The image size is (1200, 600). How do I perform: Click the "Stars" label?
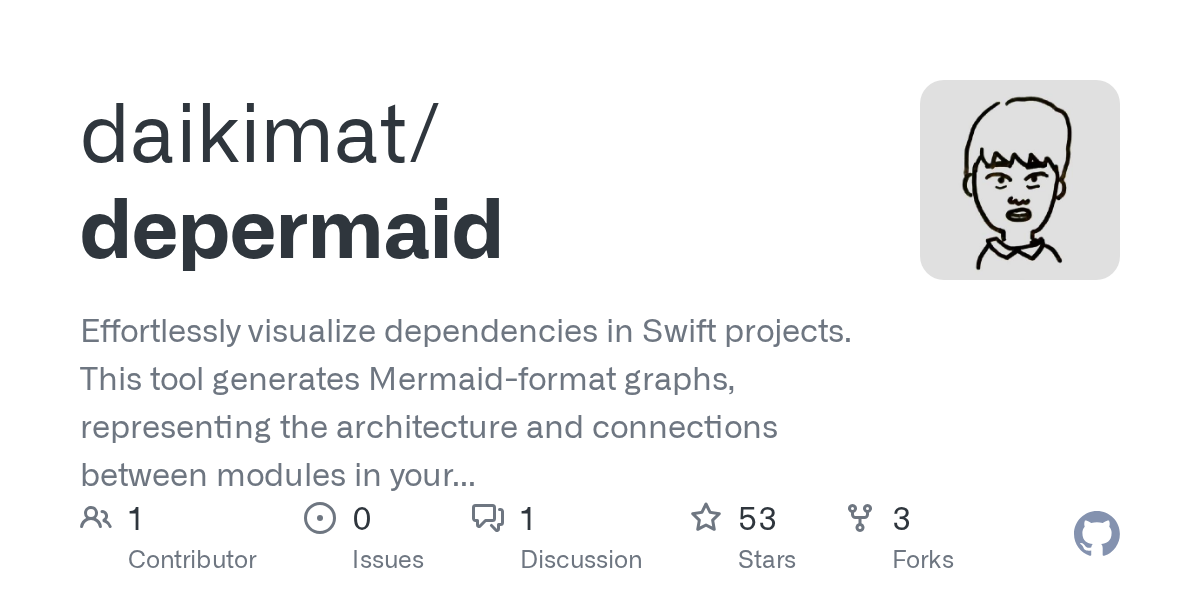[767, 560]
